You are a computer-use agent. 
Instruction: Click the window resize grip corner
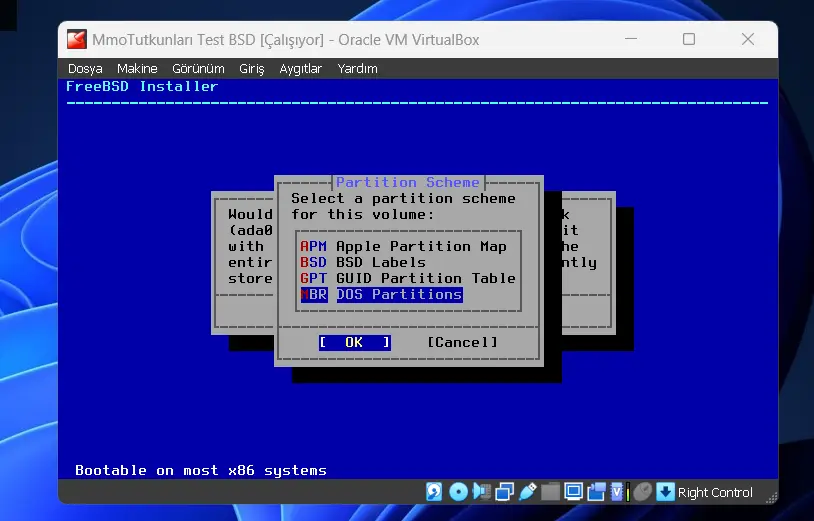coord(772,498)
